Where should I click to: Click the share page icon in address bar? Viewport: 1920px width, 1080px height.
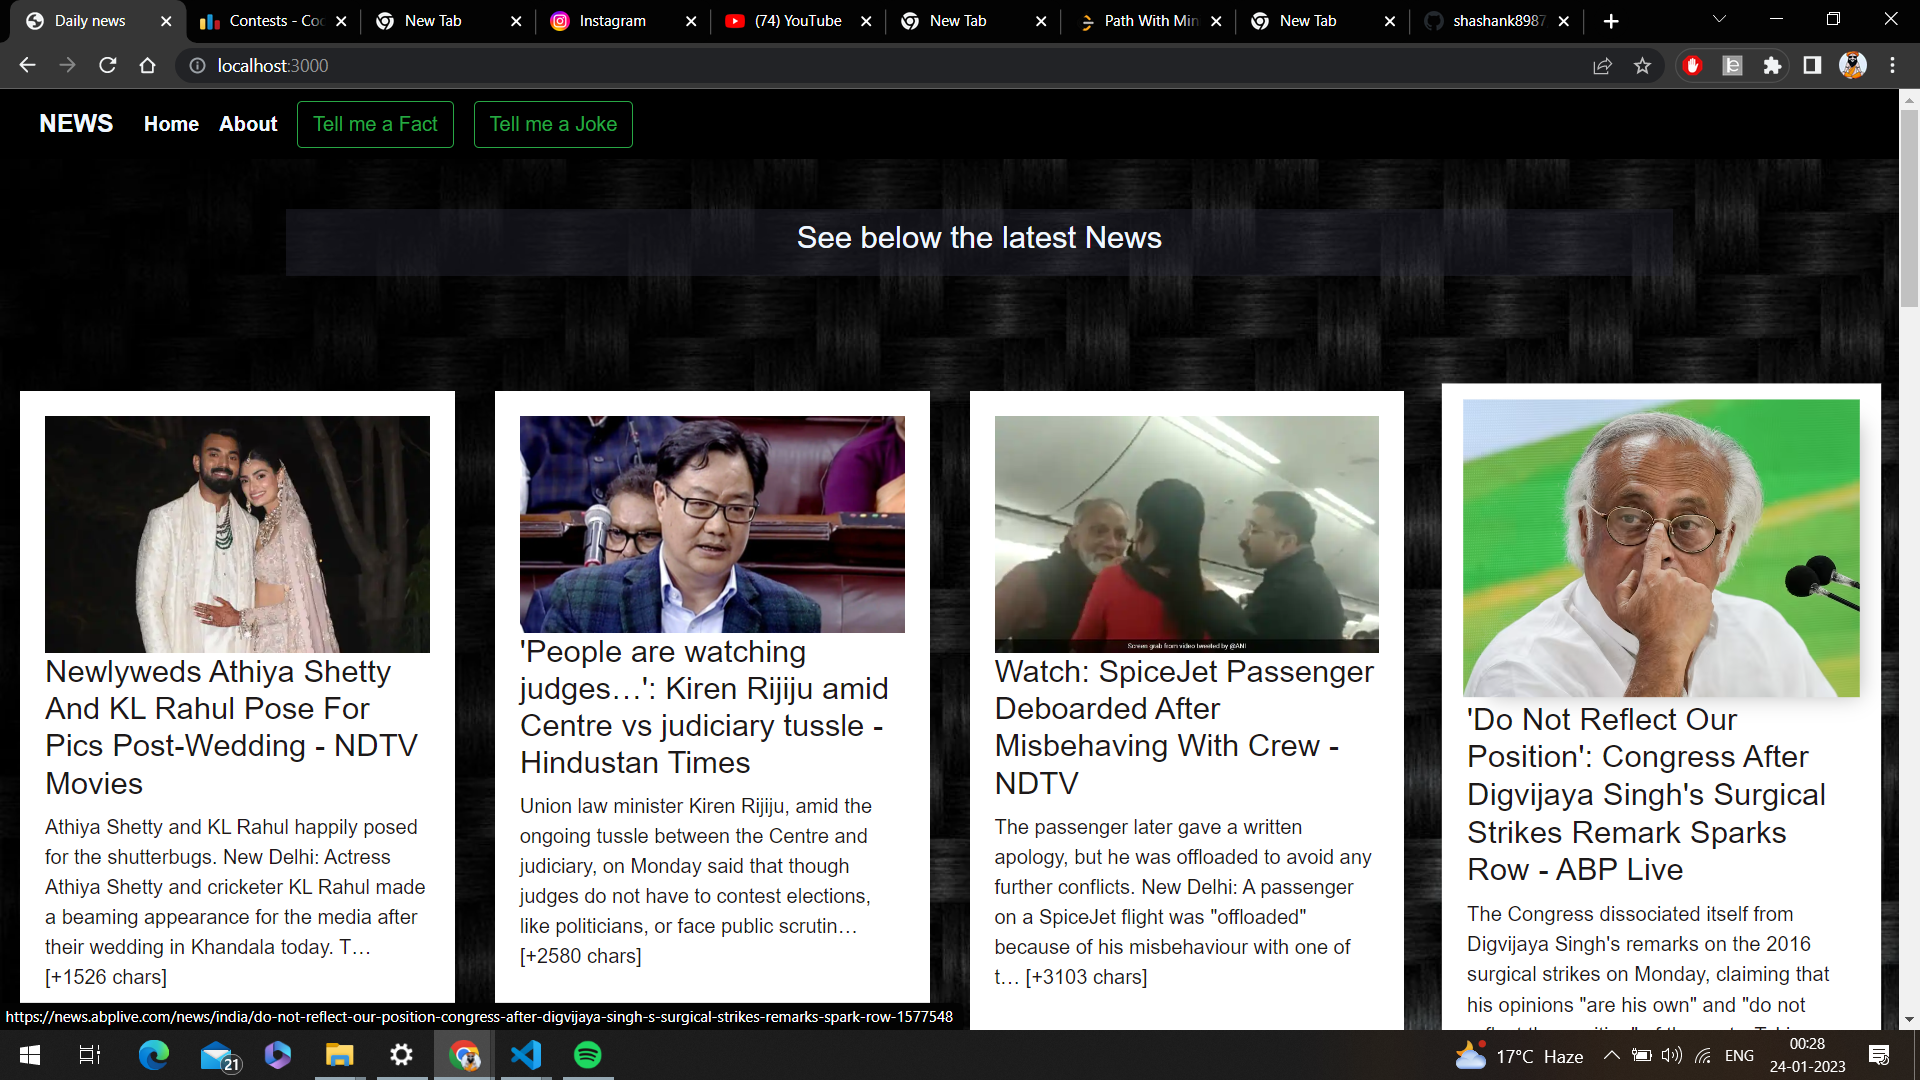click(x=1602, y=65)
